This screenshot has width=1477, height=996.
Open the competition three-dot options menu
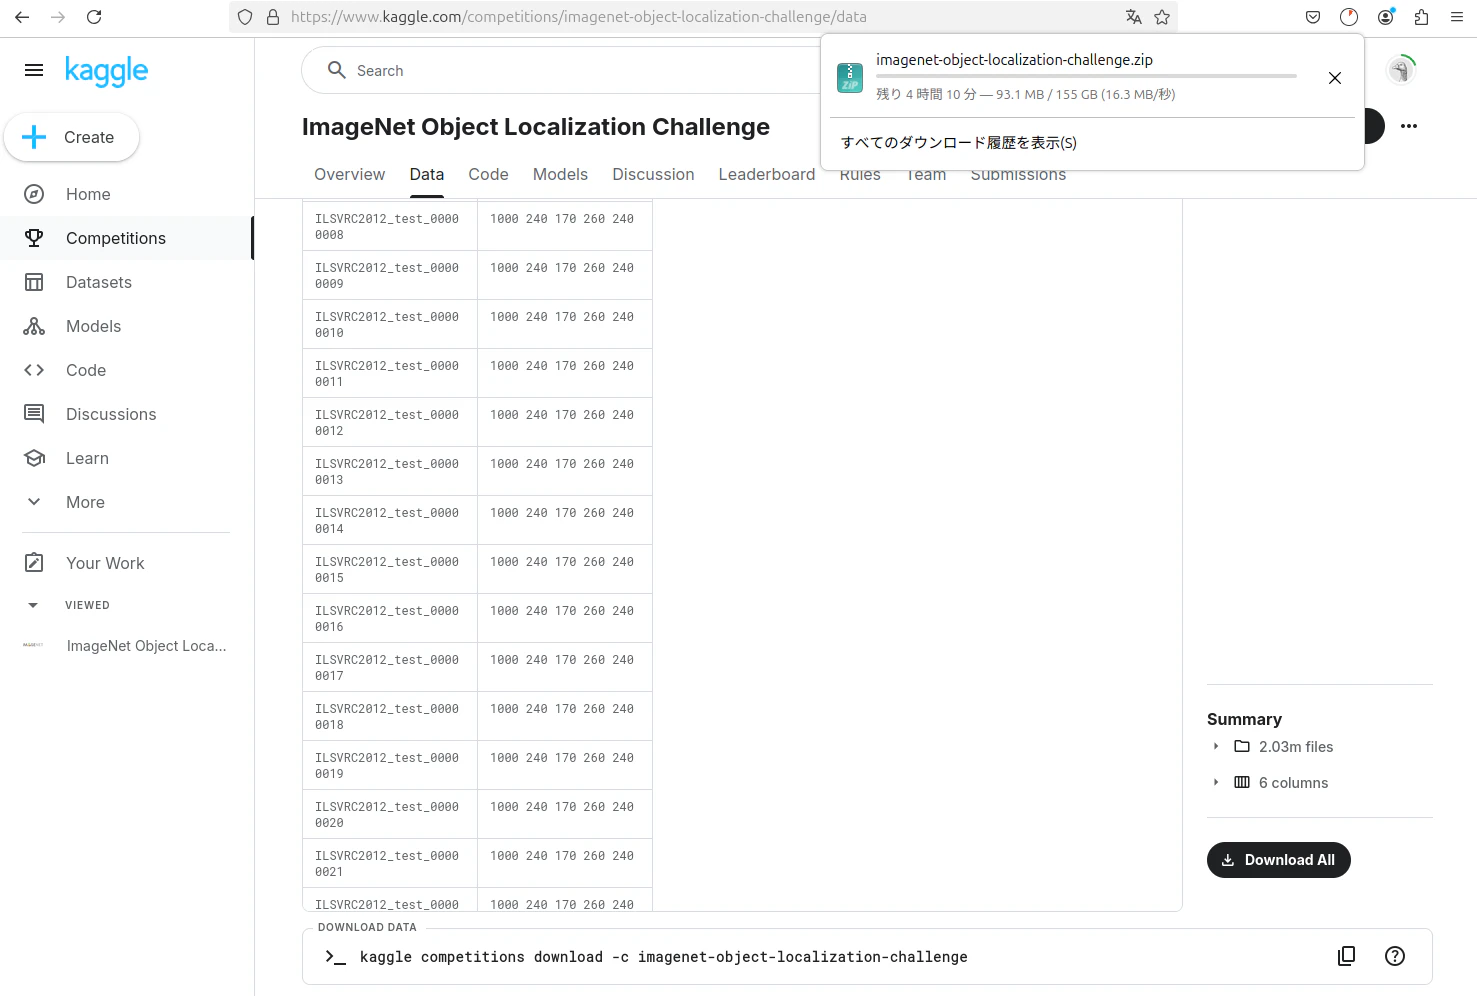tap(1409, 126)
